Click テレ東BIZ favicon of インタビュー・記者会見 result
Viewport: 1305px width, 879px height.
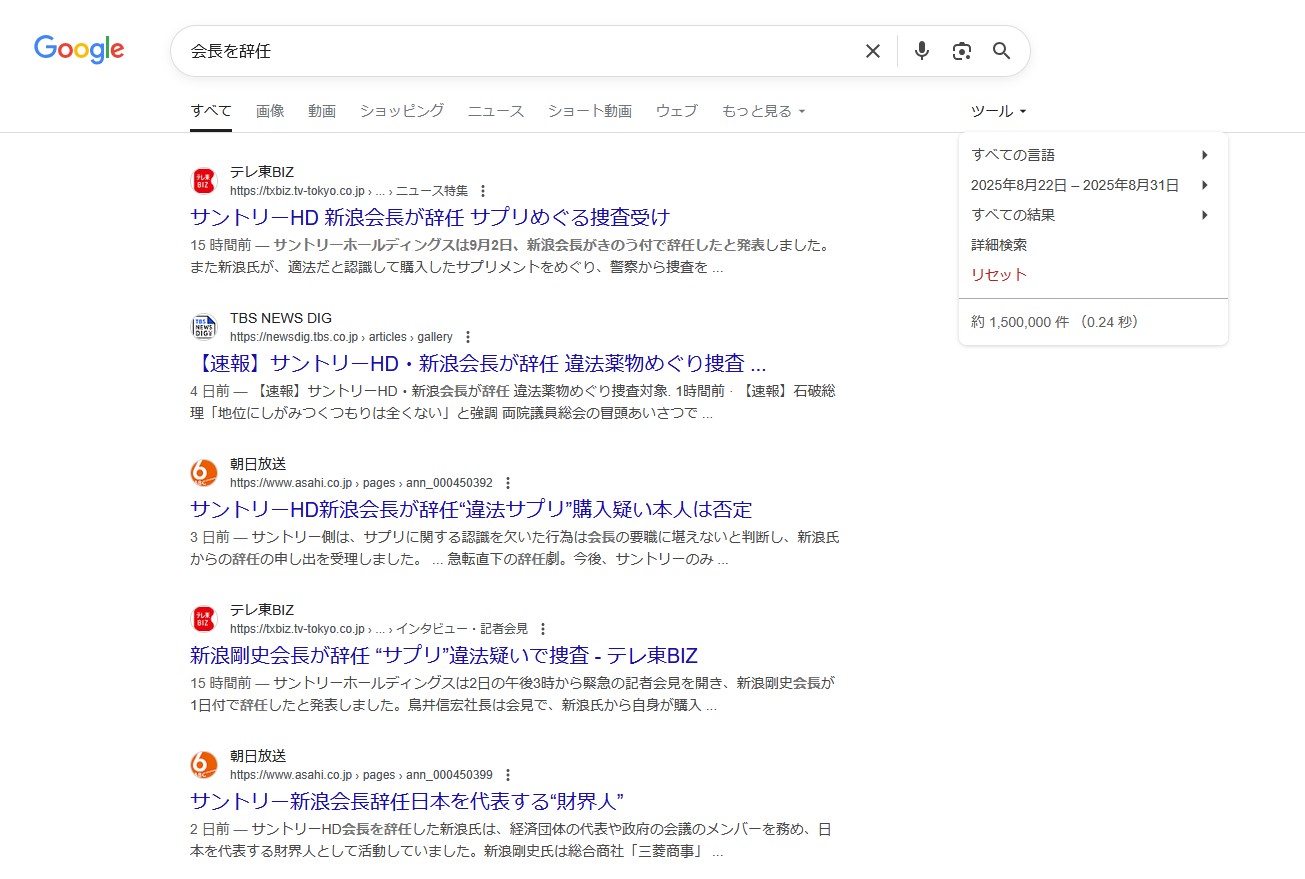pos(204,619)
